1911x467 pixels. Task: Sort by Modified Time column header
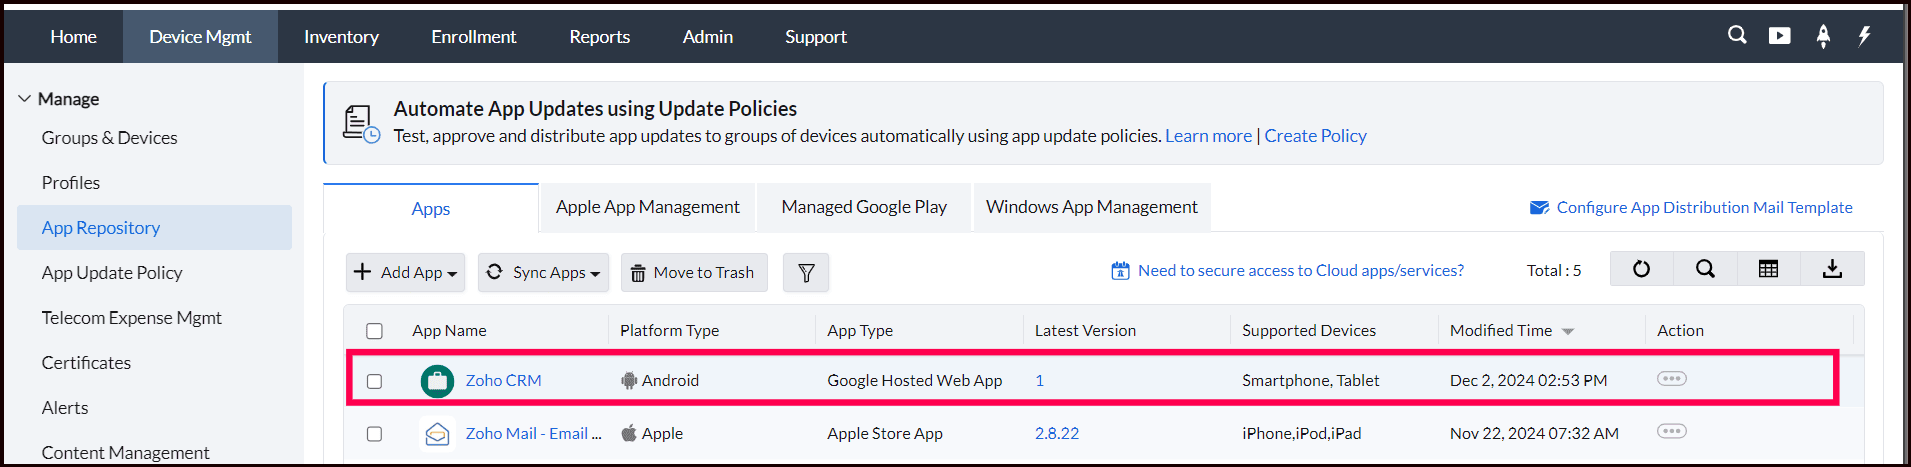(1501, 331)
